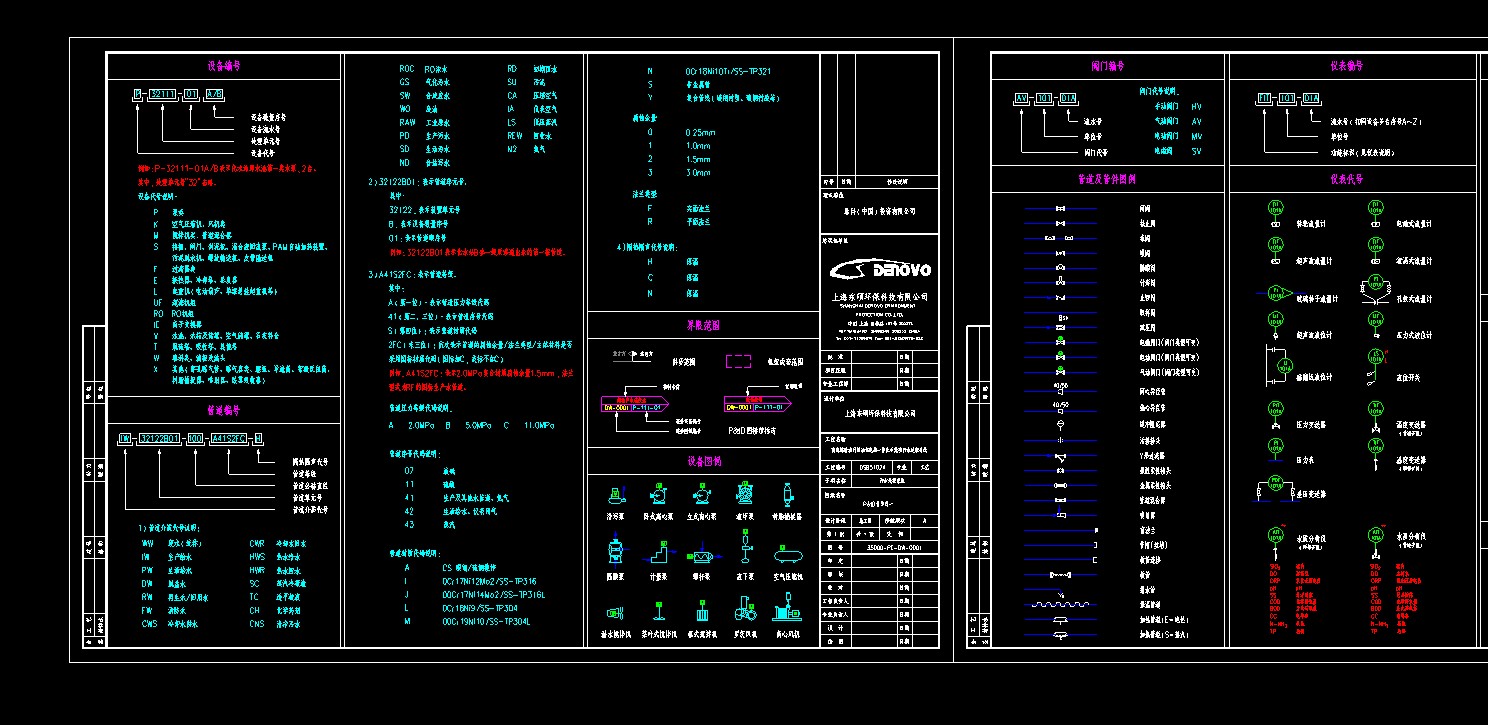Click the 0Cr18Ni10Ti/SS-TP321 material entry
The image size is (1488, 725).
(x=728, y=72)
